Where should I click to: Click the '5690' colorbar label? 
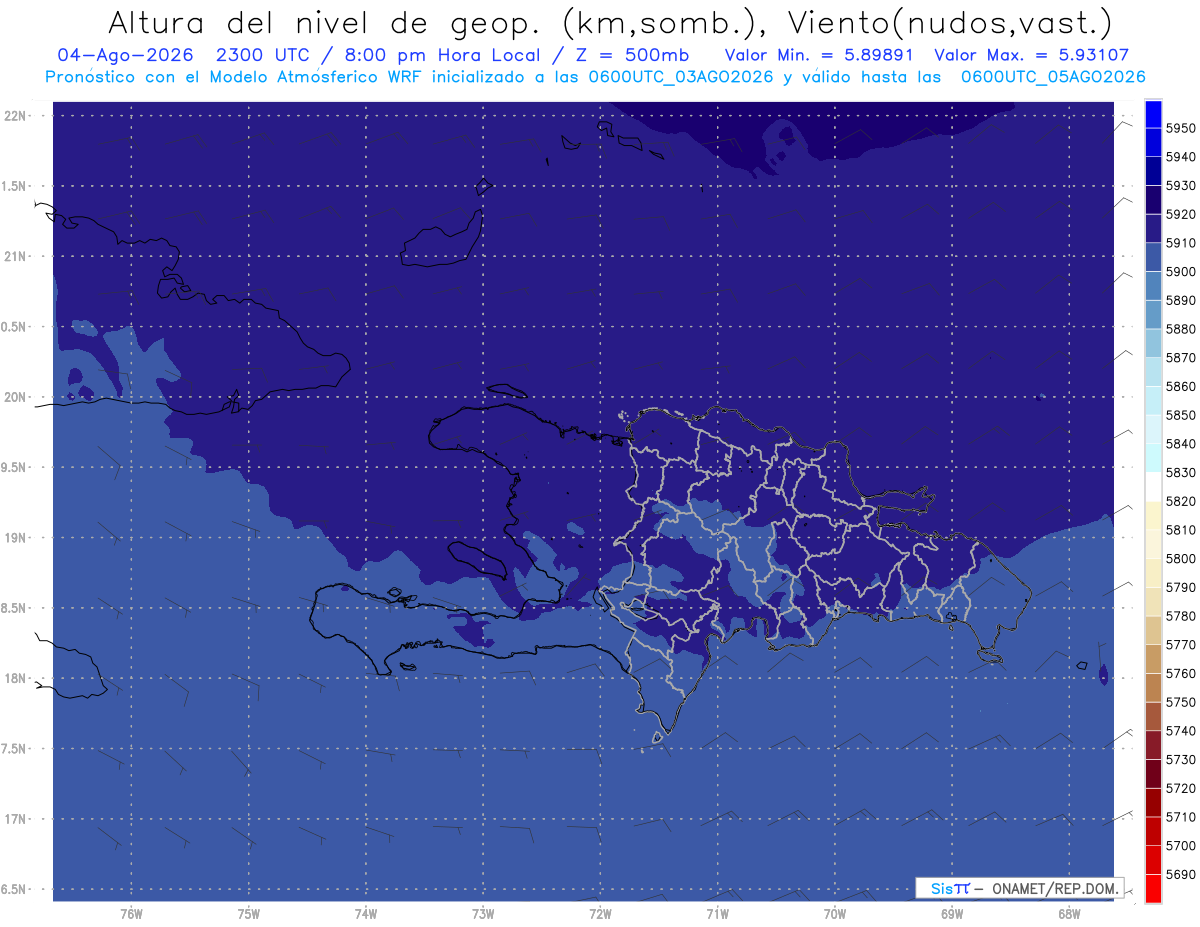click(x=1180, y=874)
